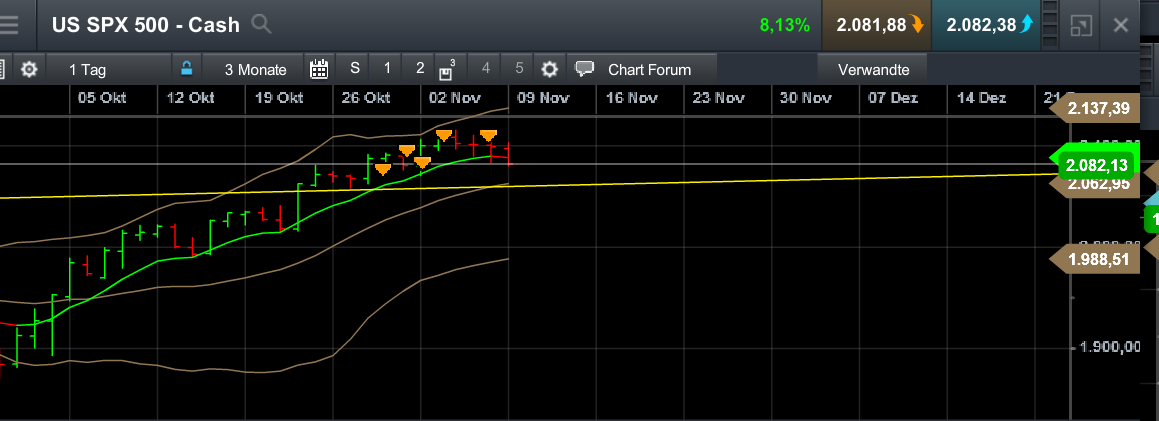Viewport: 1159px width, 421px height.
Task: Open the Verwandte related instruments tab
Action: point(873,69)
